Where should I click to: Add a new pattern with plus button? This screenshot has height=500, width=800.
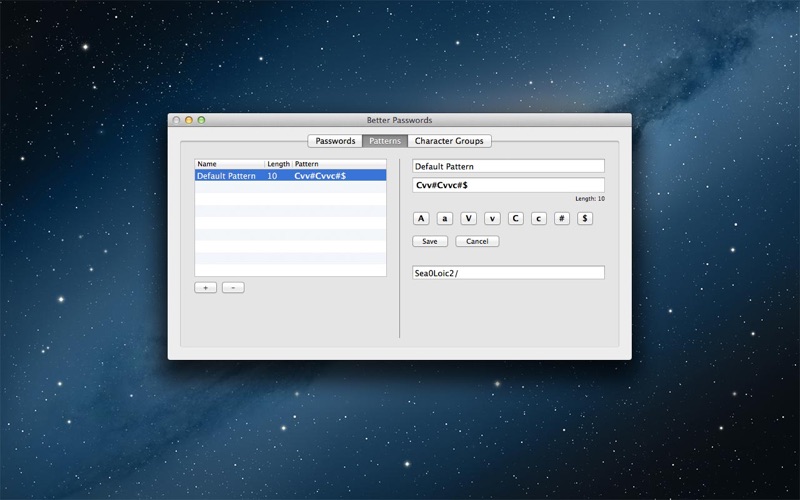coord(206,288)
